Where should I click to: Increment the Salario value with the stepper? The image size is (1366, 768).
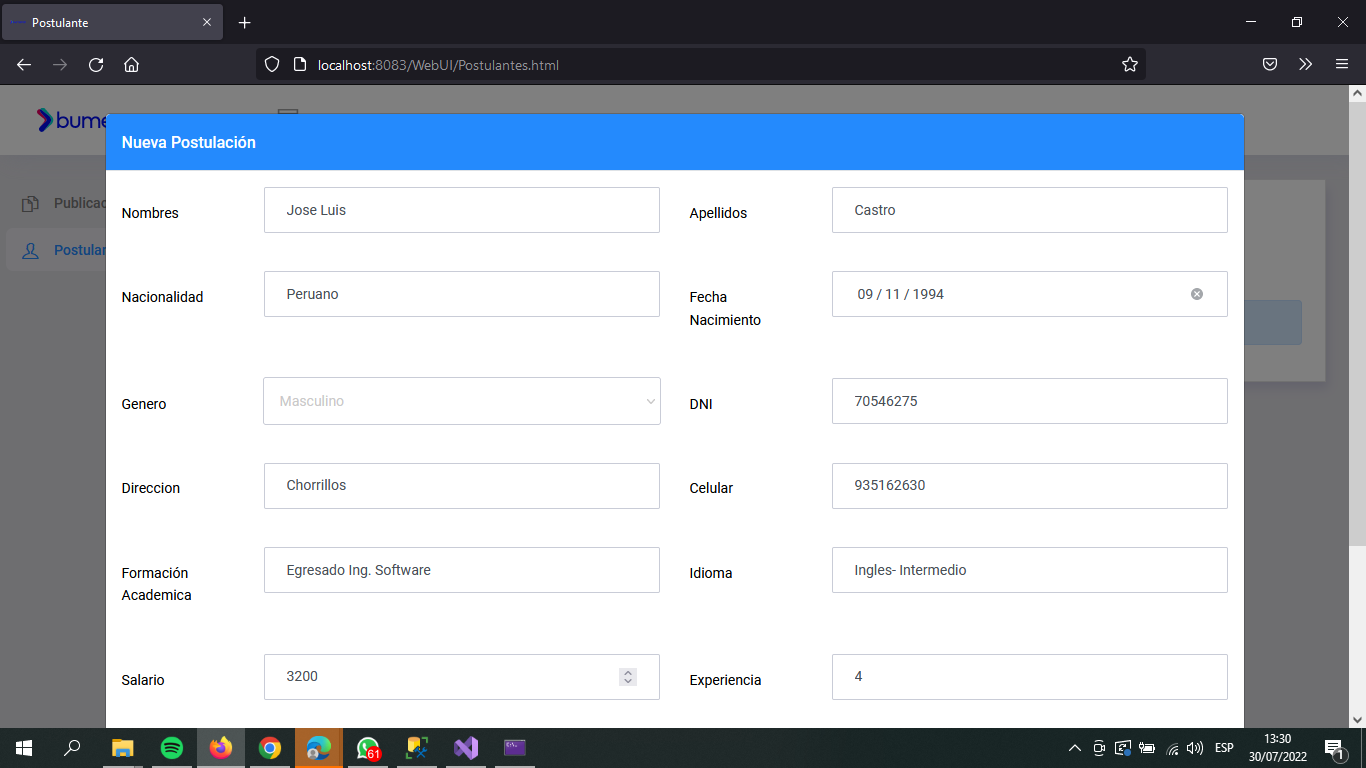(x=628, y=671)
